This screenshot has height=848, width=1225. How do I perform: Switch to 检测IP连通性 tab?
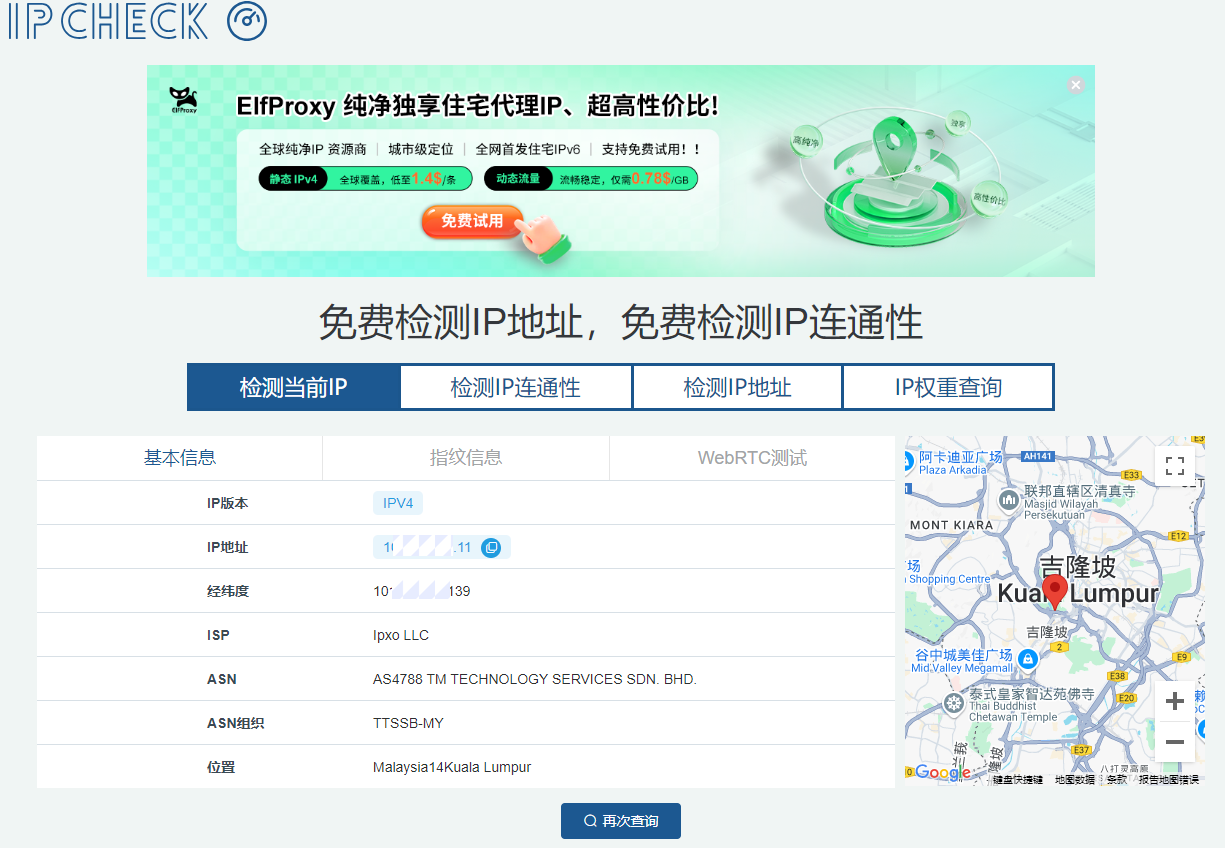516,387
